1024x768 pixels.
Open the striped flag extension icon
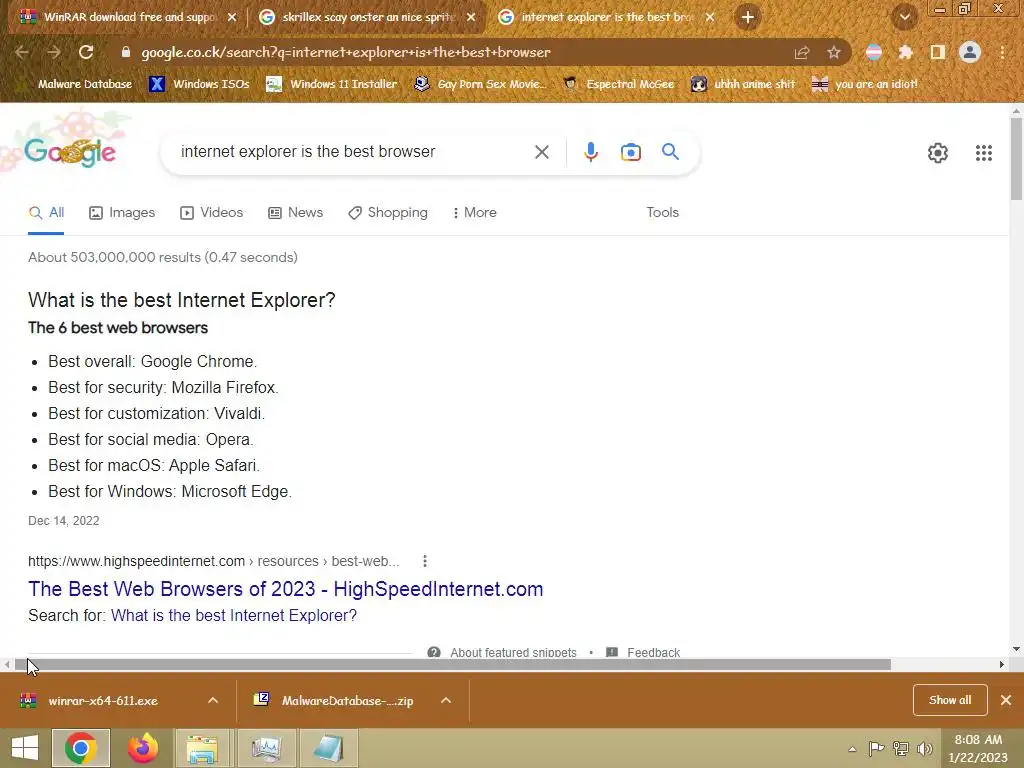[873, 52]
